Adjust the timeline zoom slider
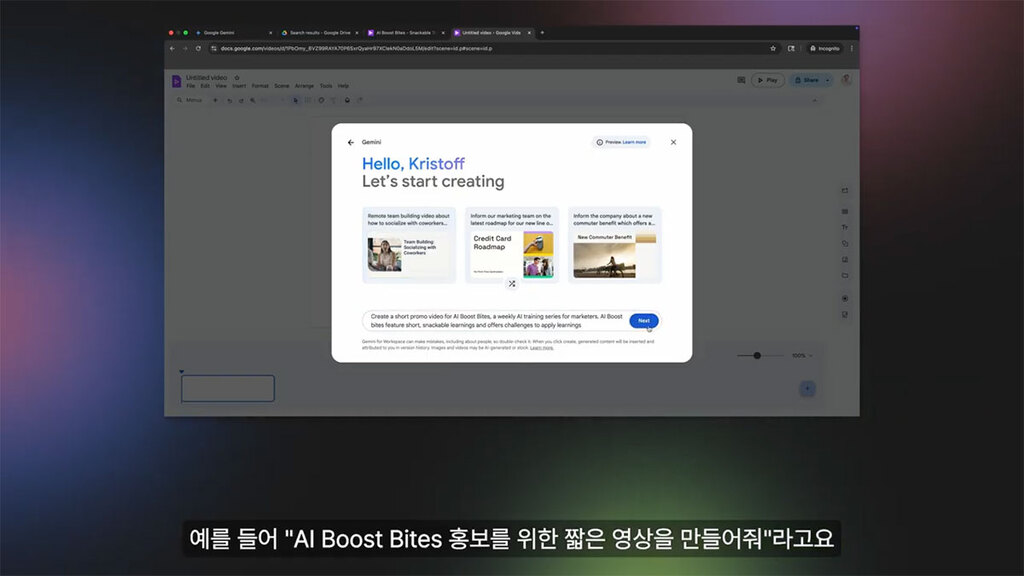 pyautogui.click(x=758, y=356)
